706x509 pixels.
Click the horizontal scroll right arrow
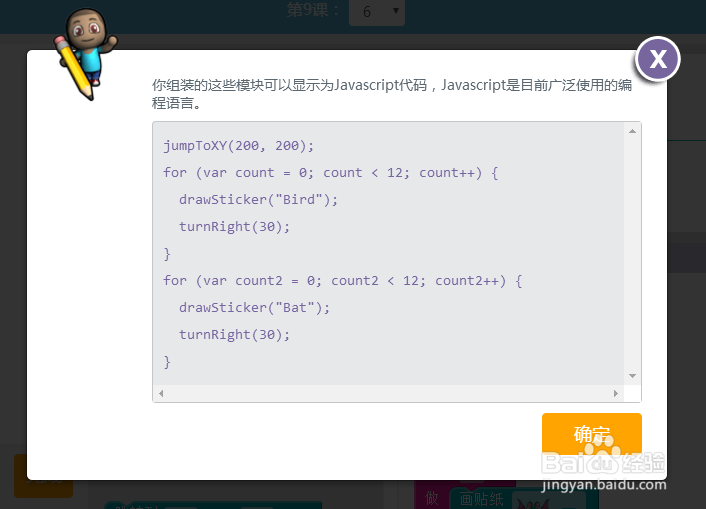(x=615, y=393)
